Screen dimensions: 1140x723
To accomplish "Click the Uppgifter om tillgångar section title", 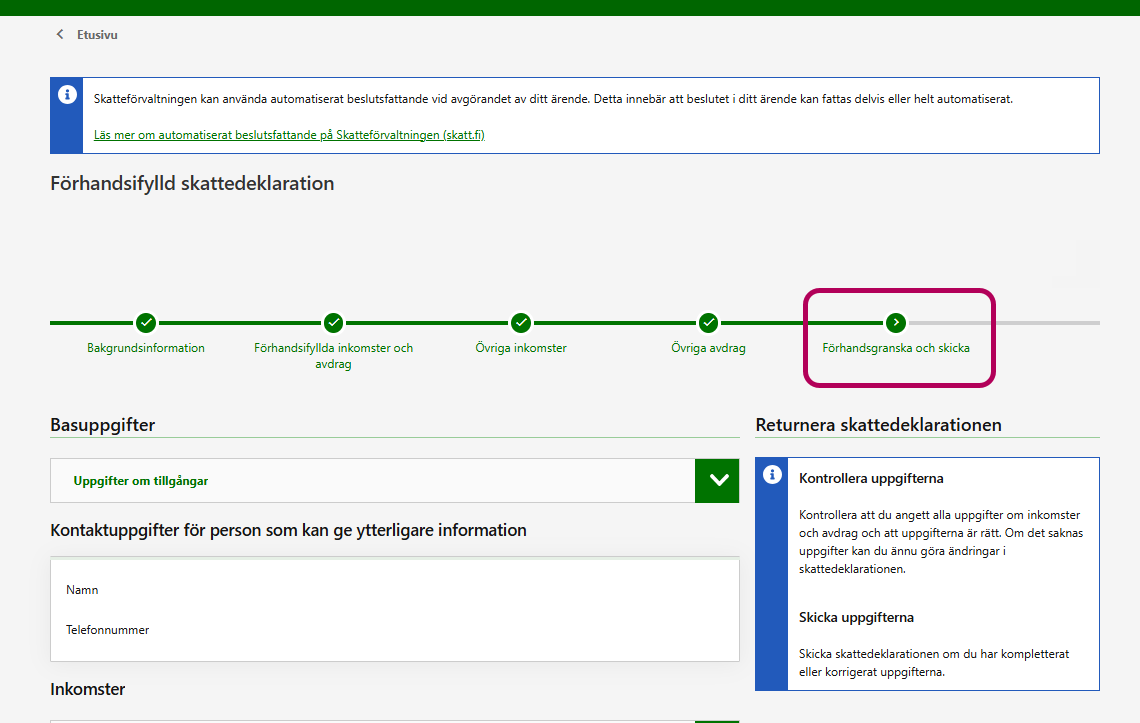I will [x=141, y=481].
